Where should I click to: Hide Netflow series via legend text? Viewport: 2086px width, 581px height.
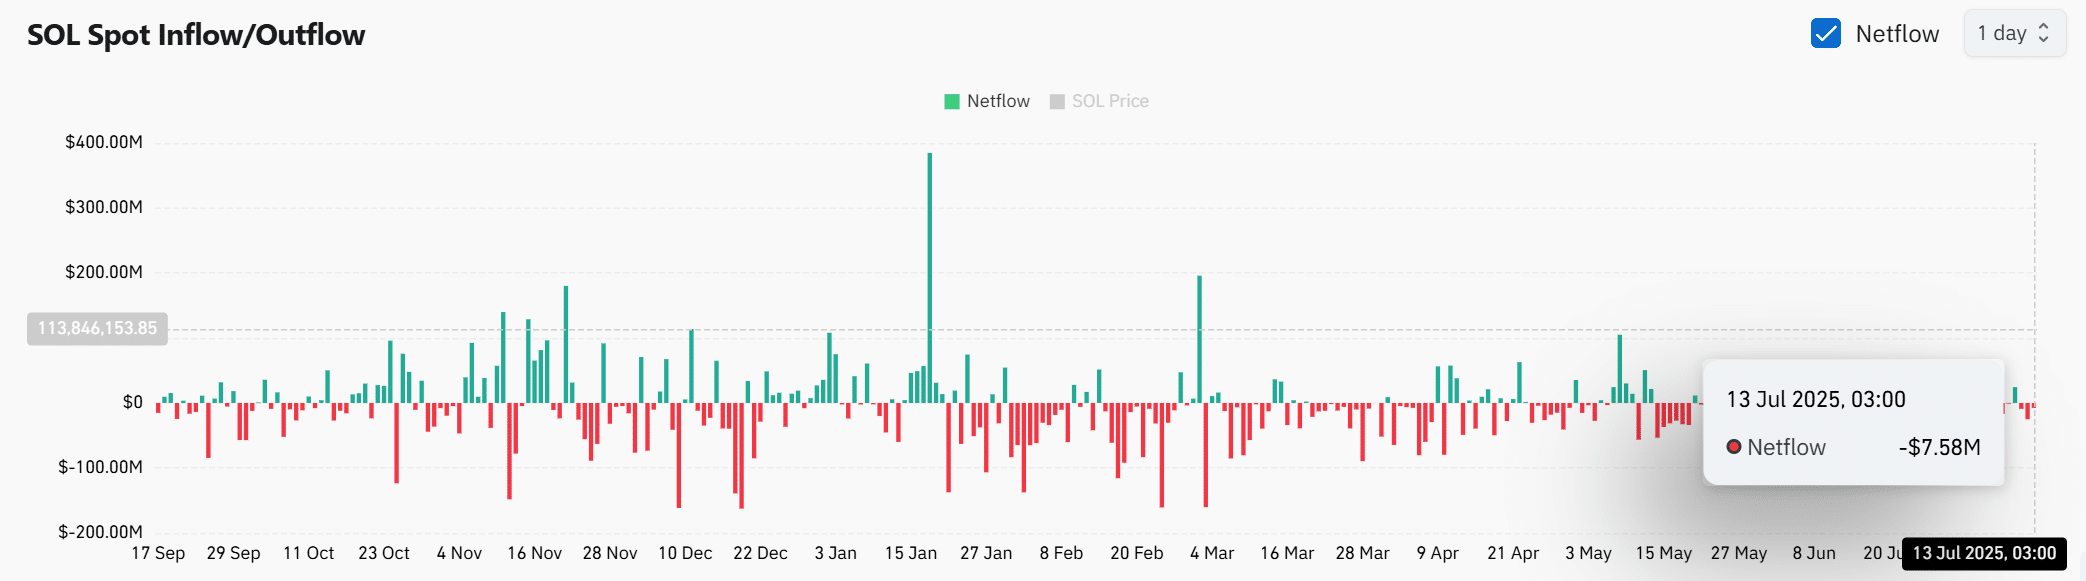pos(998,101)
